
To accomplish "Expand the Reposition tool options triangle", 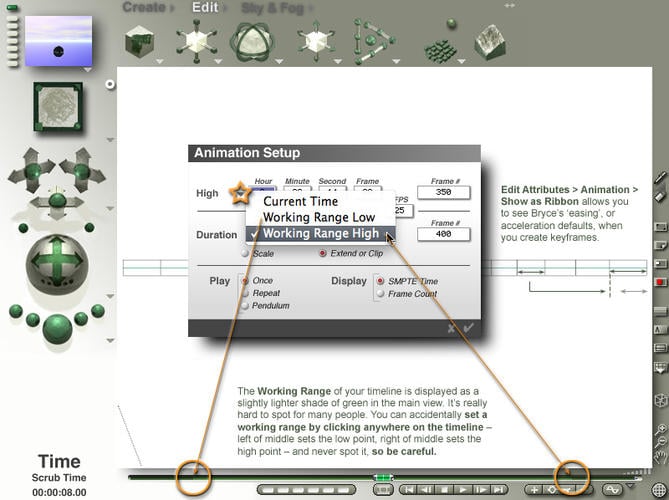I will coord(337,62).
